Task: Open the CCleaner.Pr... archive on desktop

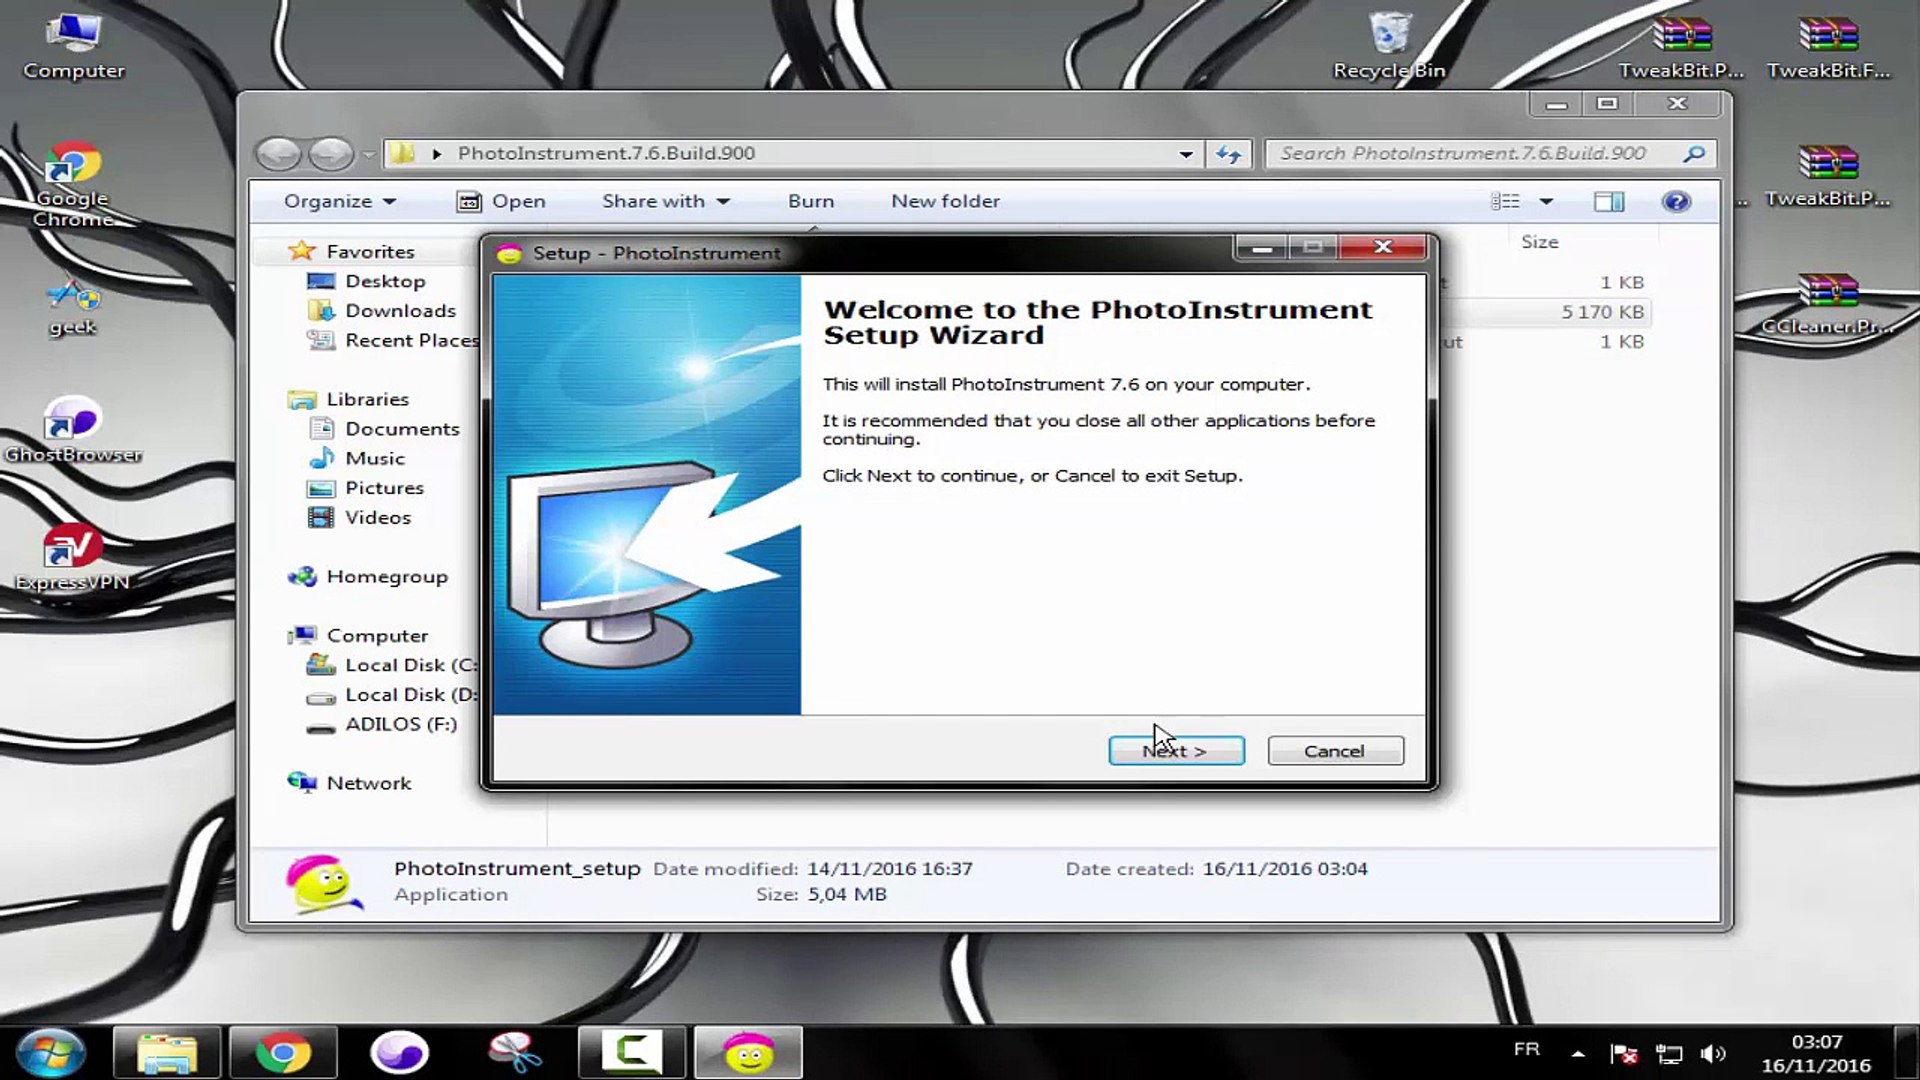Action: tap(1827, 303)
